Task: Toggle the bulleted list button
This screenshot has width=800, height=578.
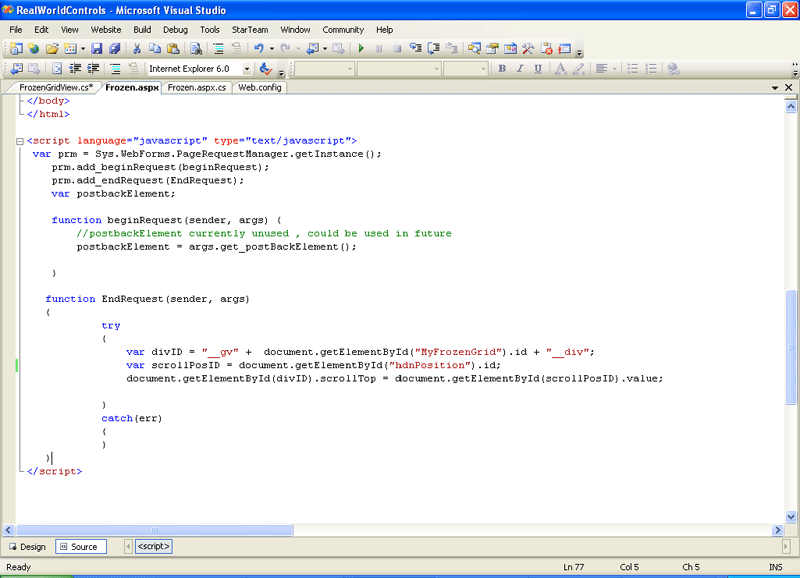Action: [x=633, y=68]
